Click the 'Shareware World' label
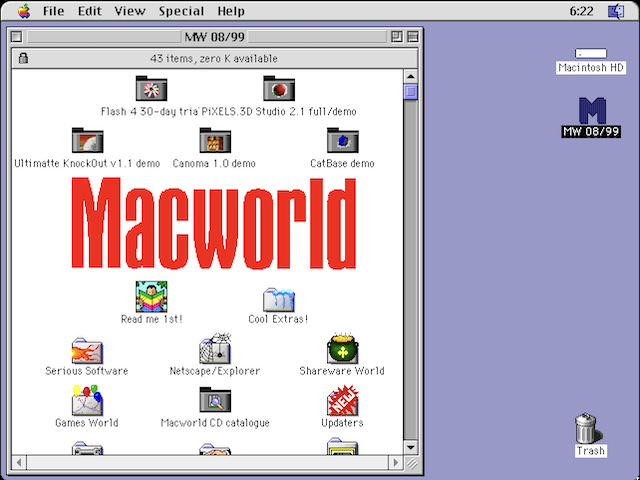640x480 pixels. click(342, 371)
